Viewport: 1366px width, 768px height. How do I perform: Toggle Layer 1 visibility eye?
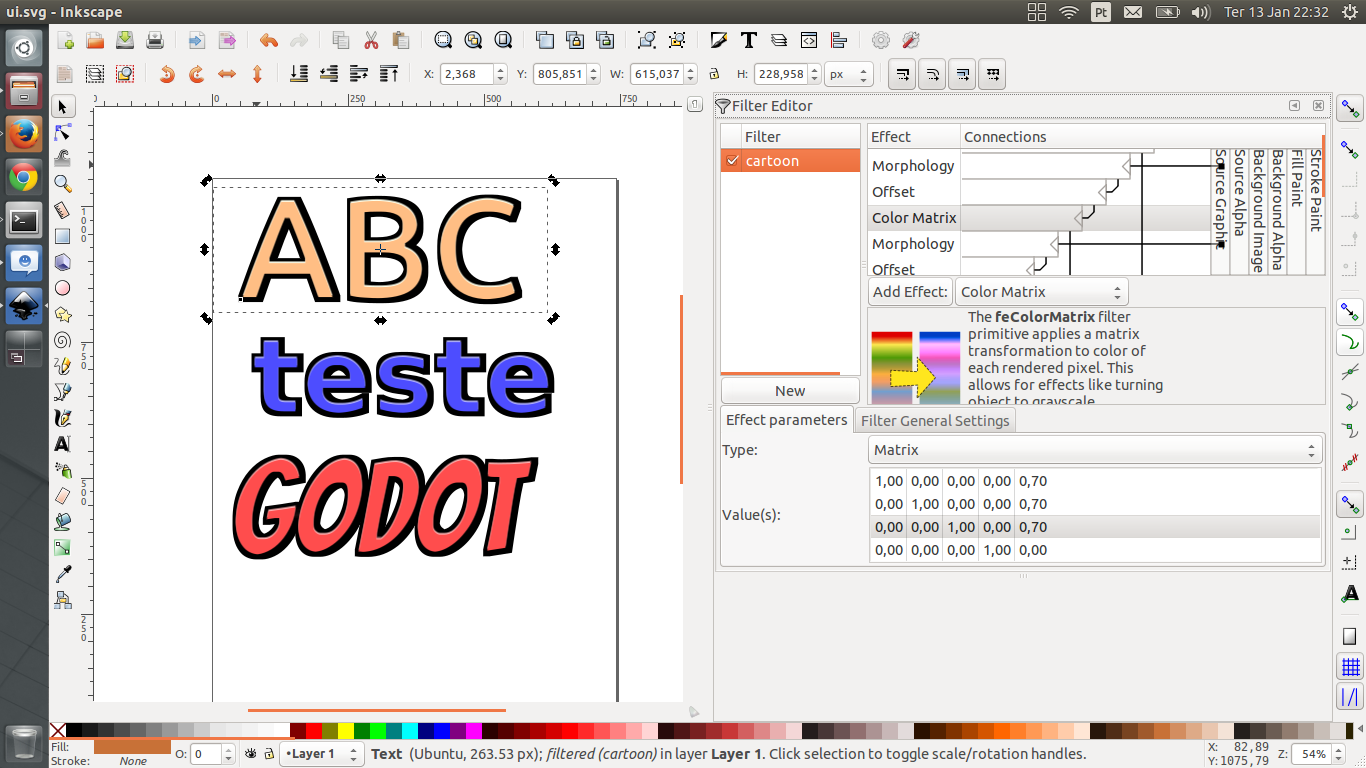point(251,754)
